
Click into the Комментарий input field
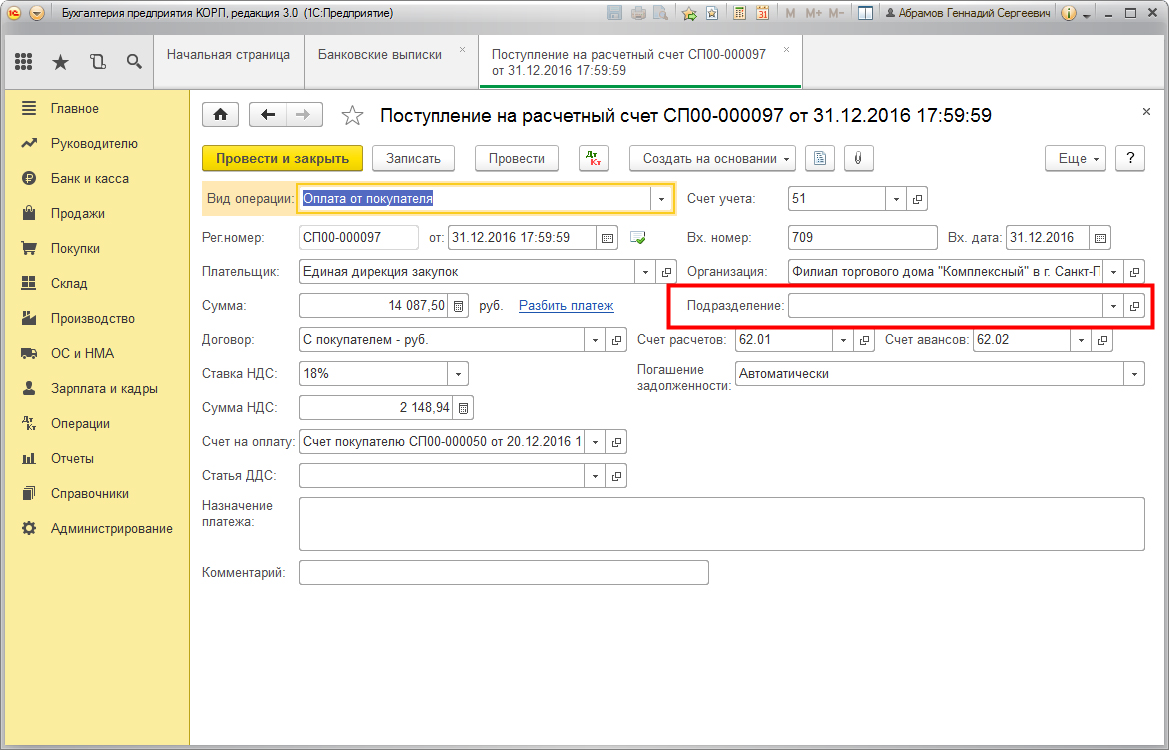[x=503, y=572]
